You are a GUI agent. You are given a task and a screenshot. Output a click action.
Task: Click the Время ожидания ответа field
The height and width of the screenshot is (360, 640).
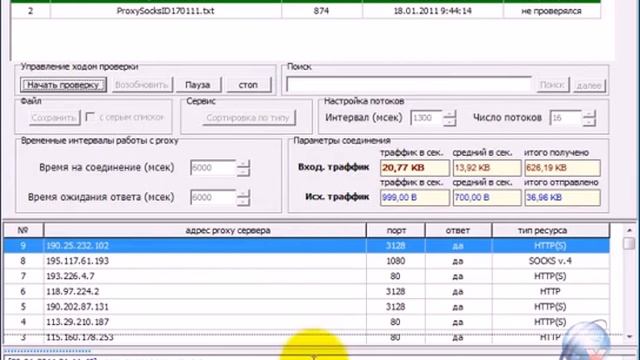(213, 198)
